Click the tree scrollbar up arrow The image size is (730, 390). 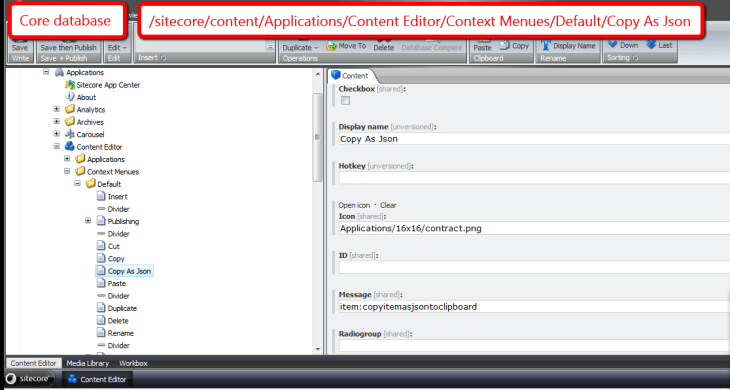pos(318,74)
